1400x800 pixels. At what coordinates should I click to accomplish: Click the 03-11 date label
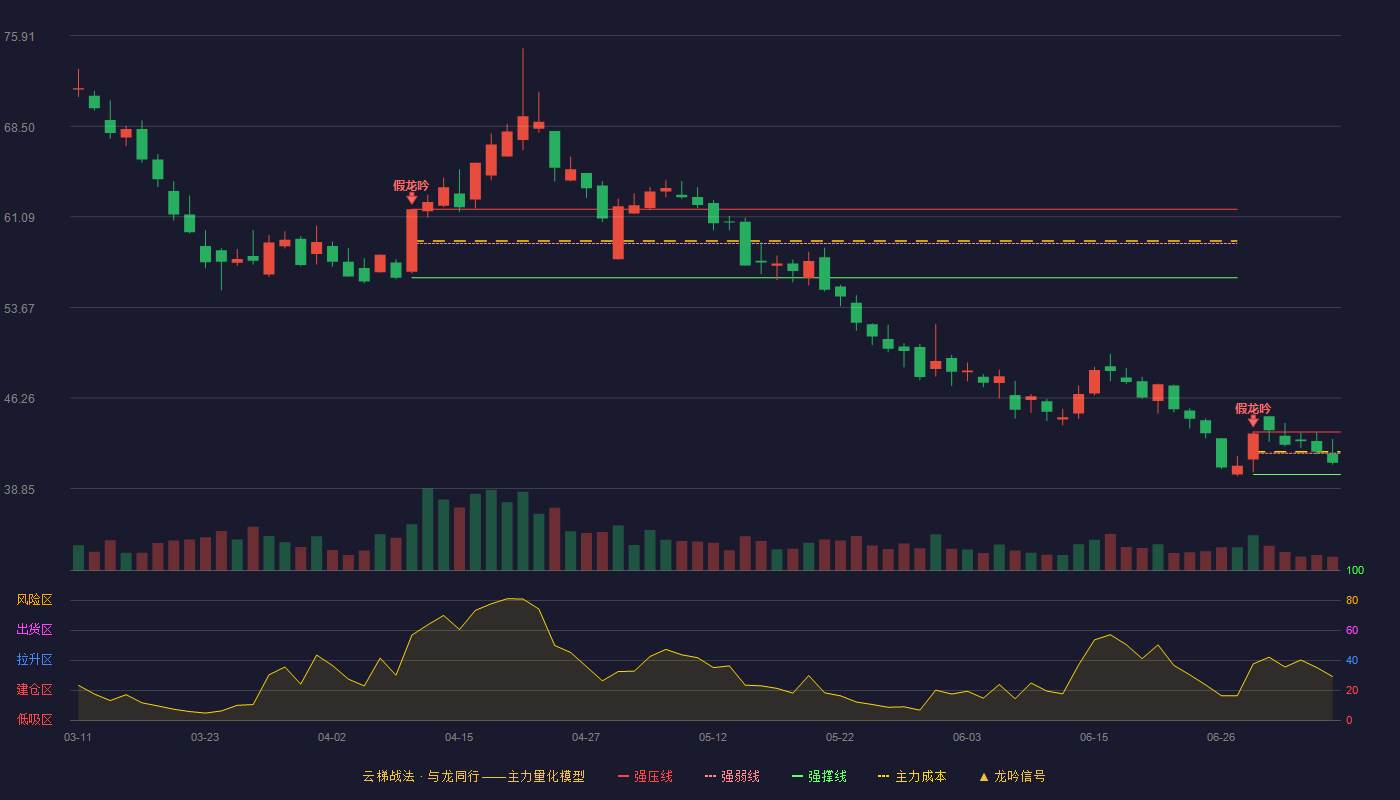click(x=78, y=737)
